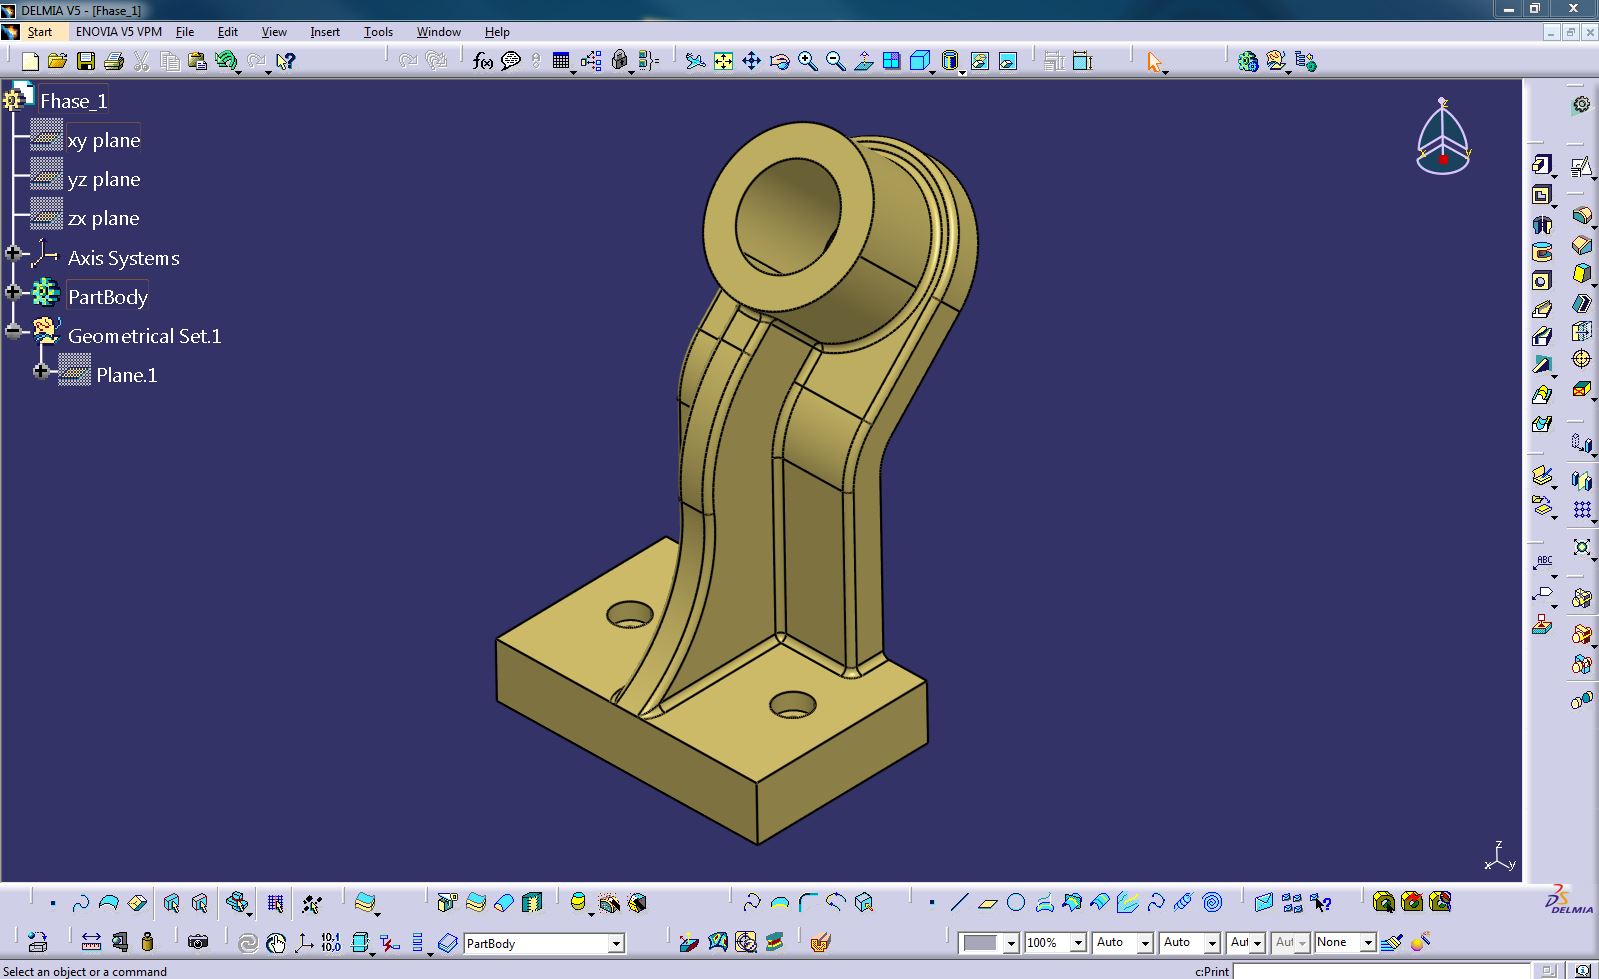1599x979 pixels.
Task: Click the Circle tool icon
Action: tap(1016, 903)
